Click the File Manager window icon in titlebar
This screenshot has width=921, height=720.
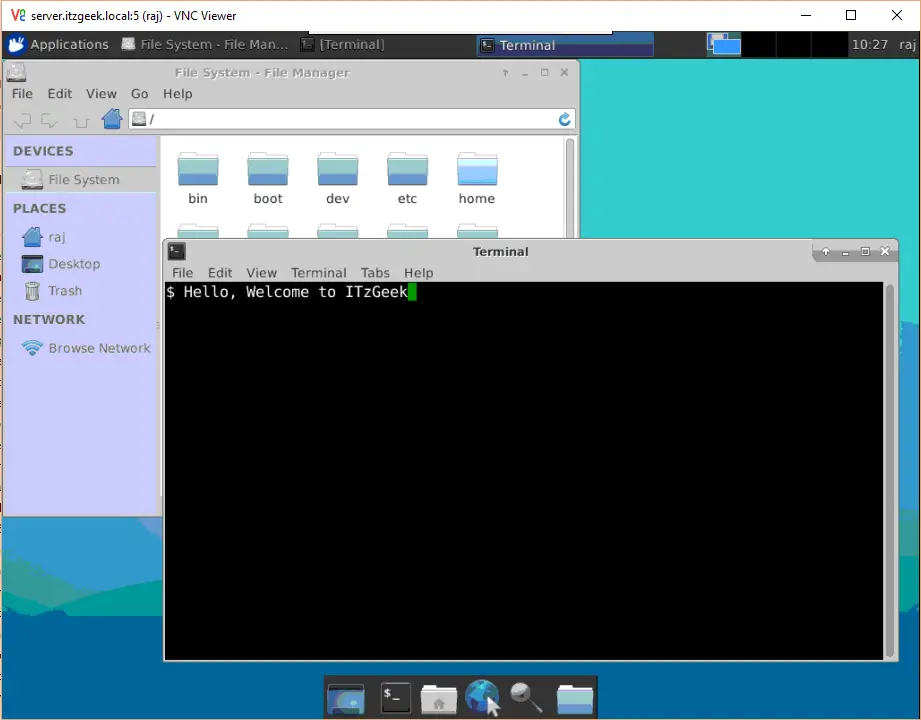pos(16,73)
